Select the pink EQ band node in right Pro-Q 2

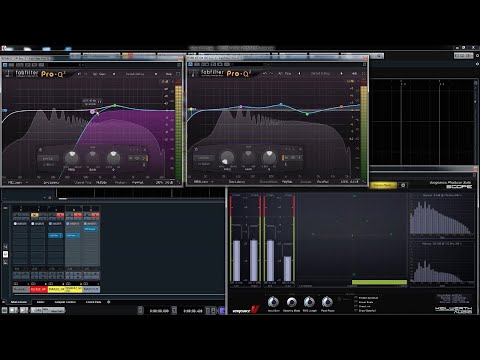pos(241,107)
